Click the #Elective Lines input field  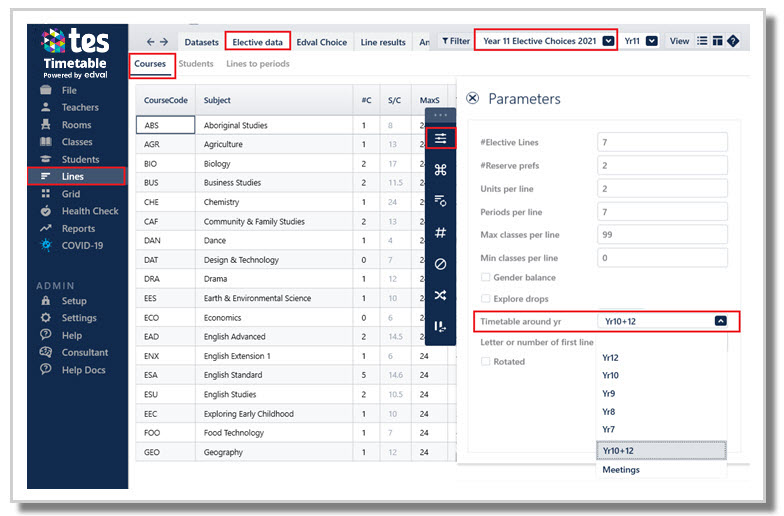pos(662,142)
